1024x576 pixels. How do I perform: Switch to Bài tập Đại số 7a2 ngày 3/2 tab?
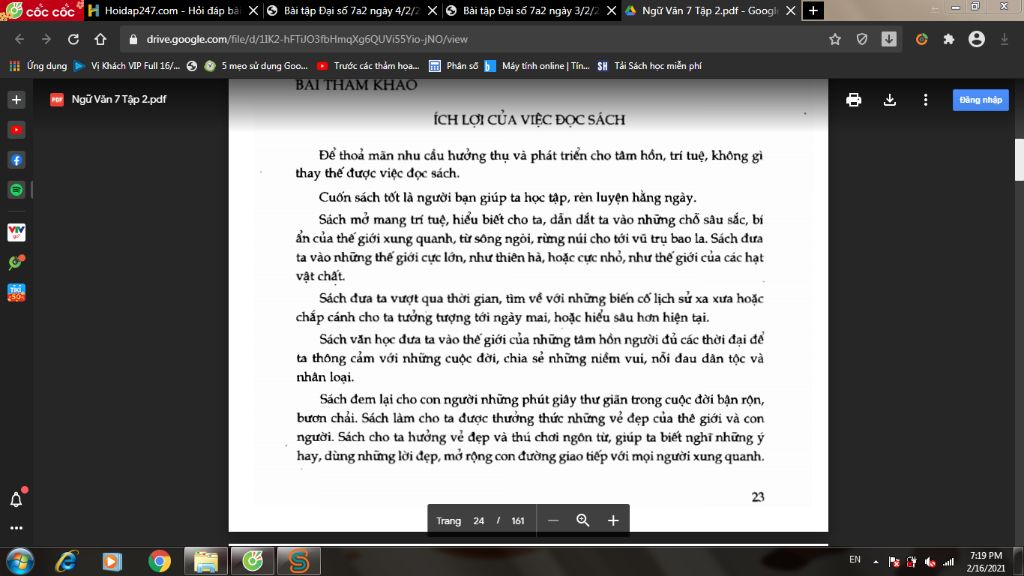pos(530,10)
